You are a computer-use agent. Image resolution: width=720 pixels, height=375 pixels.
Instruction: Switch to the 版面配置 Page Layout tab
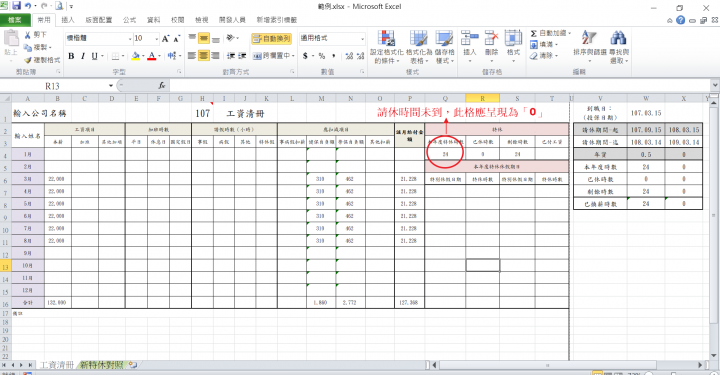[99, 20]
